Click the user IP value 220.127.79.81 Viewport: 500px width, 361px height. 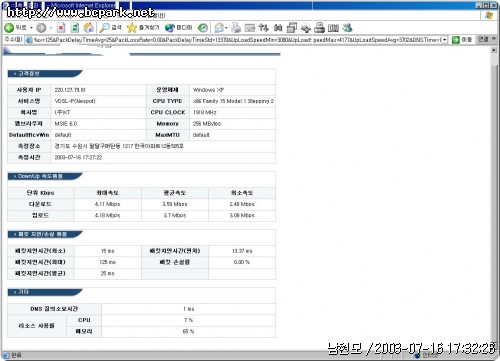point(70,90)
